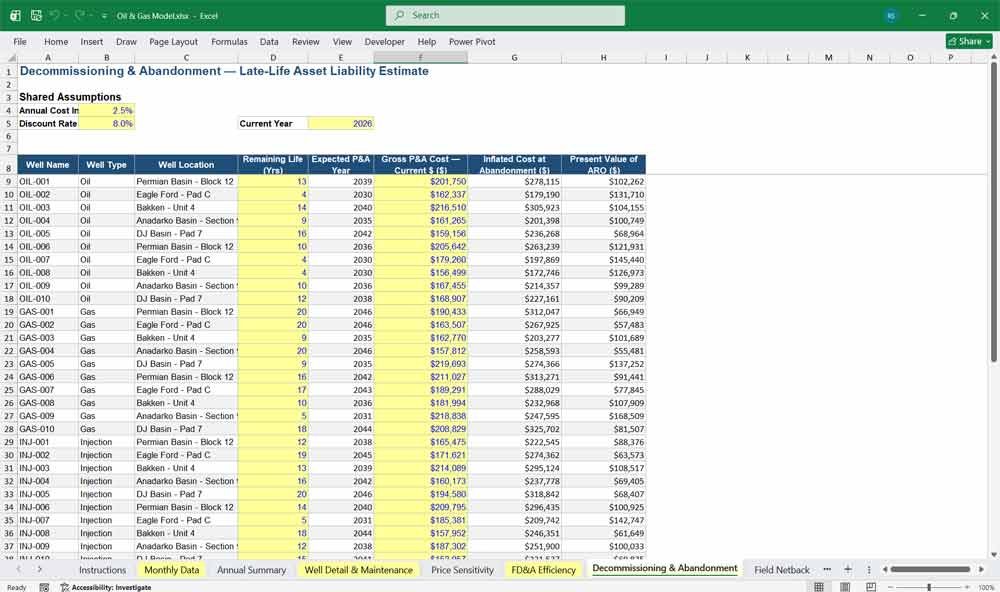Switch to the Home ribbon tab
This screenshot has height=592, width=1000.
coord(56,41)
